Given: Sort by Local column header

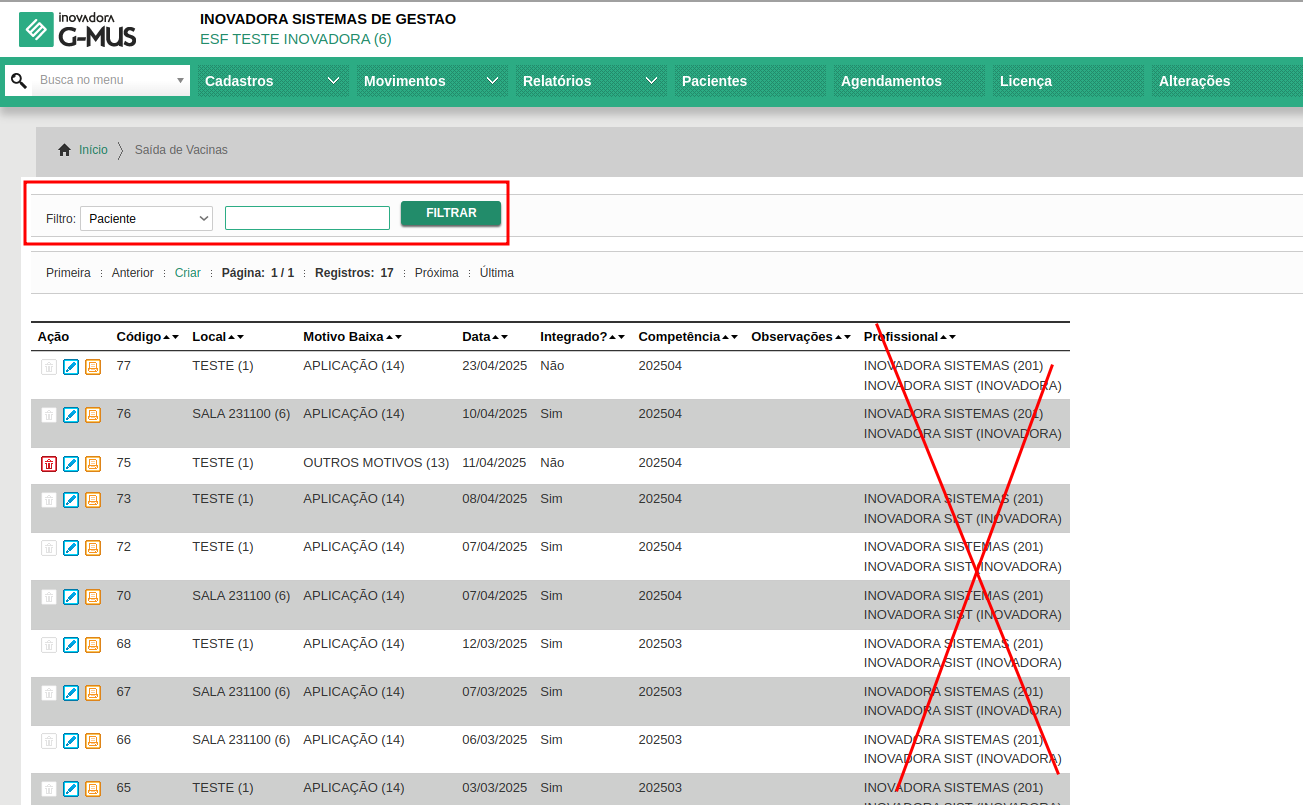Looking at the screenshot, I should 209,337.
